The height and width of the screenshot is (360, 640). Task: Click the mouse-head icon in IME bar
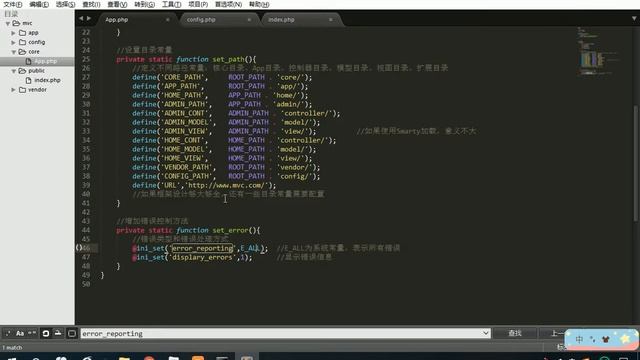tap(606, 339)
